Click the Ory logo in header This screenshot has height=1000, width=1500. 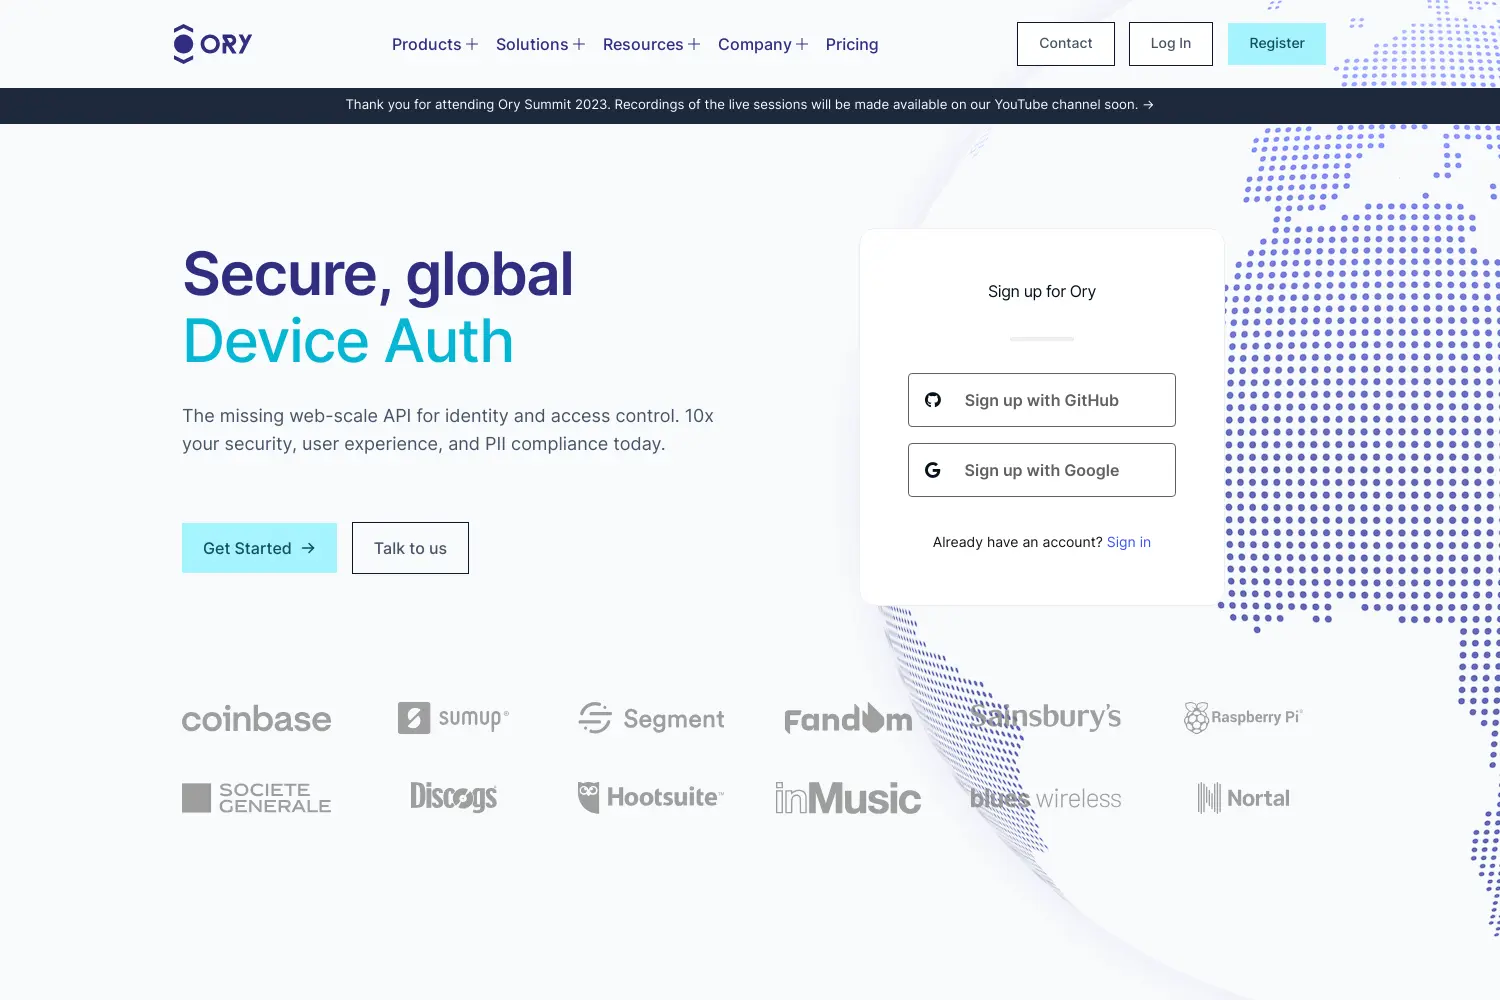pyautogui.click(x=212, y=44)
